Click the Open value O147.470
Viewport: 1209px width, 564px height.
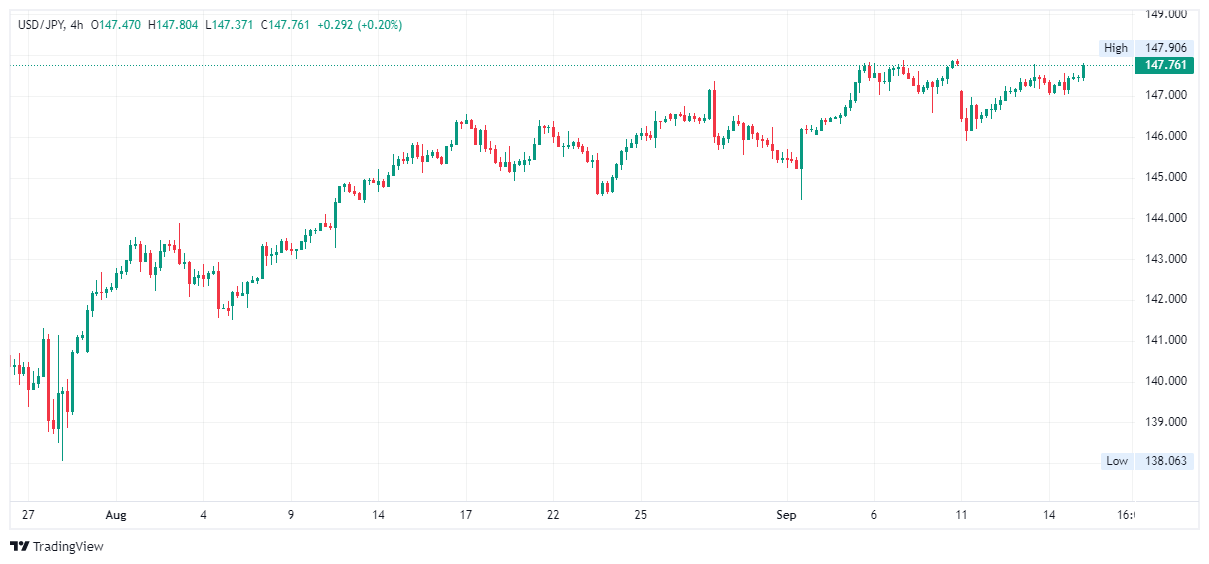pos(116,25)
